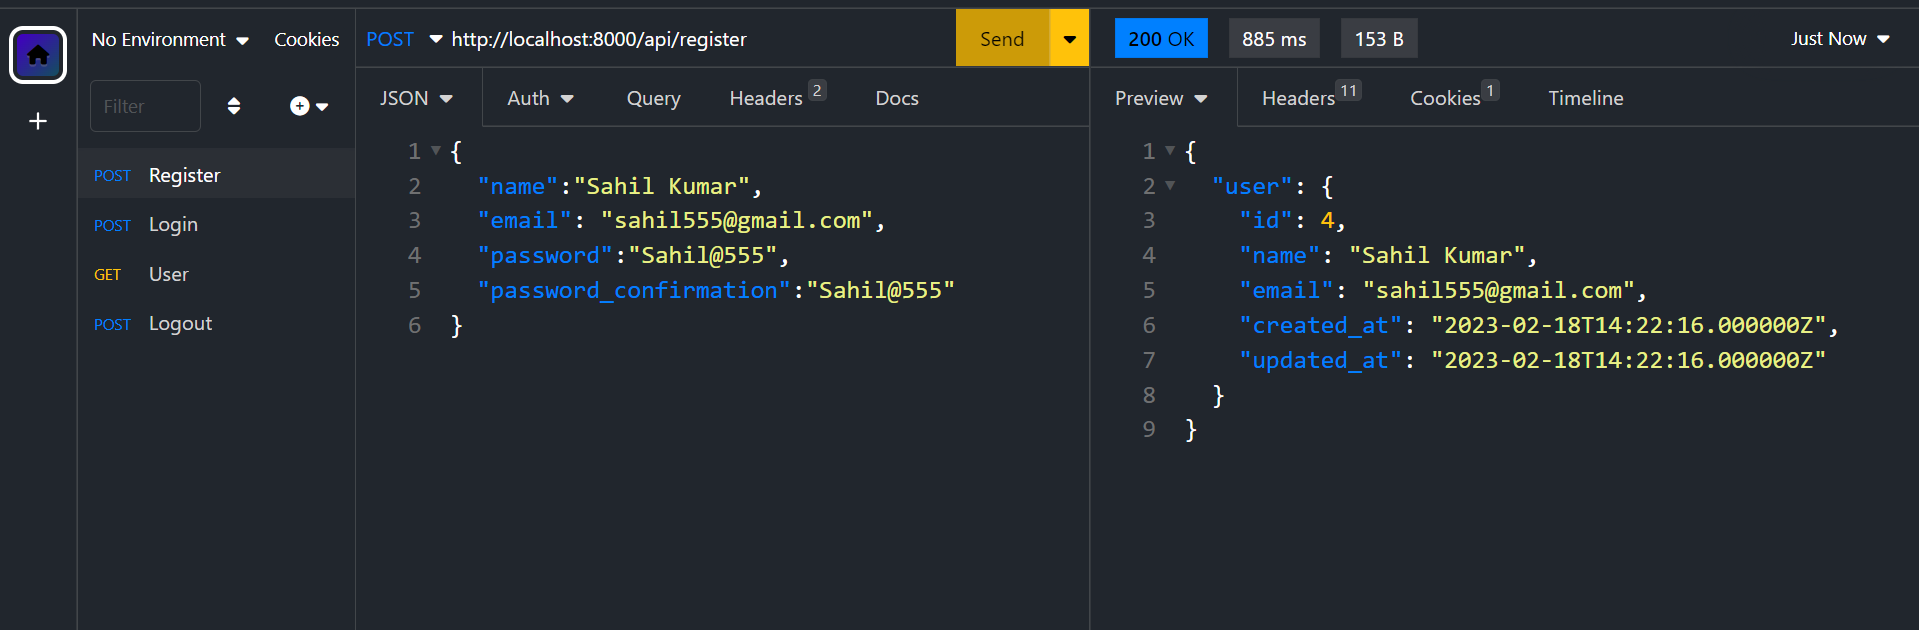
Task: Click the sort requests arrows icon
Action: click(x=234, y=106)
